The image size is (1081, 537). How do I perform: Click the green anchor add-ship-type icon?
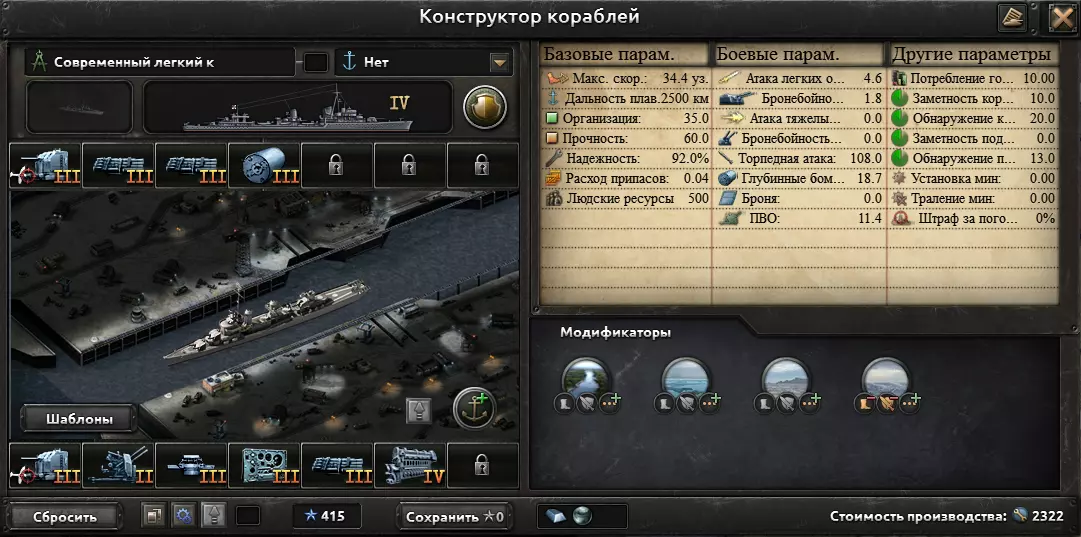click(x=474, y=409)
